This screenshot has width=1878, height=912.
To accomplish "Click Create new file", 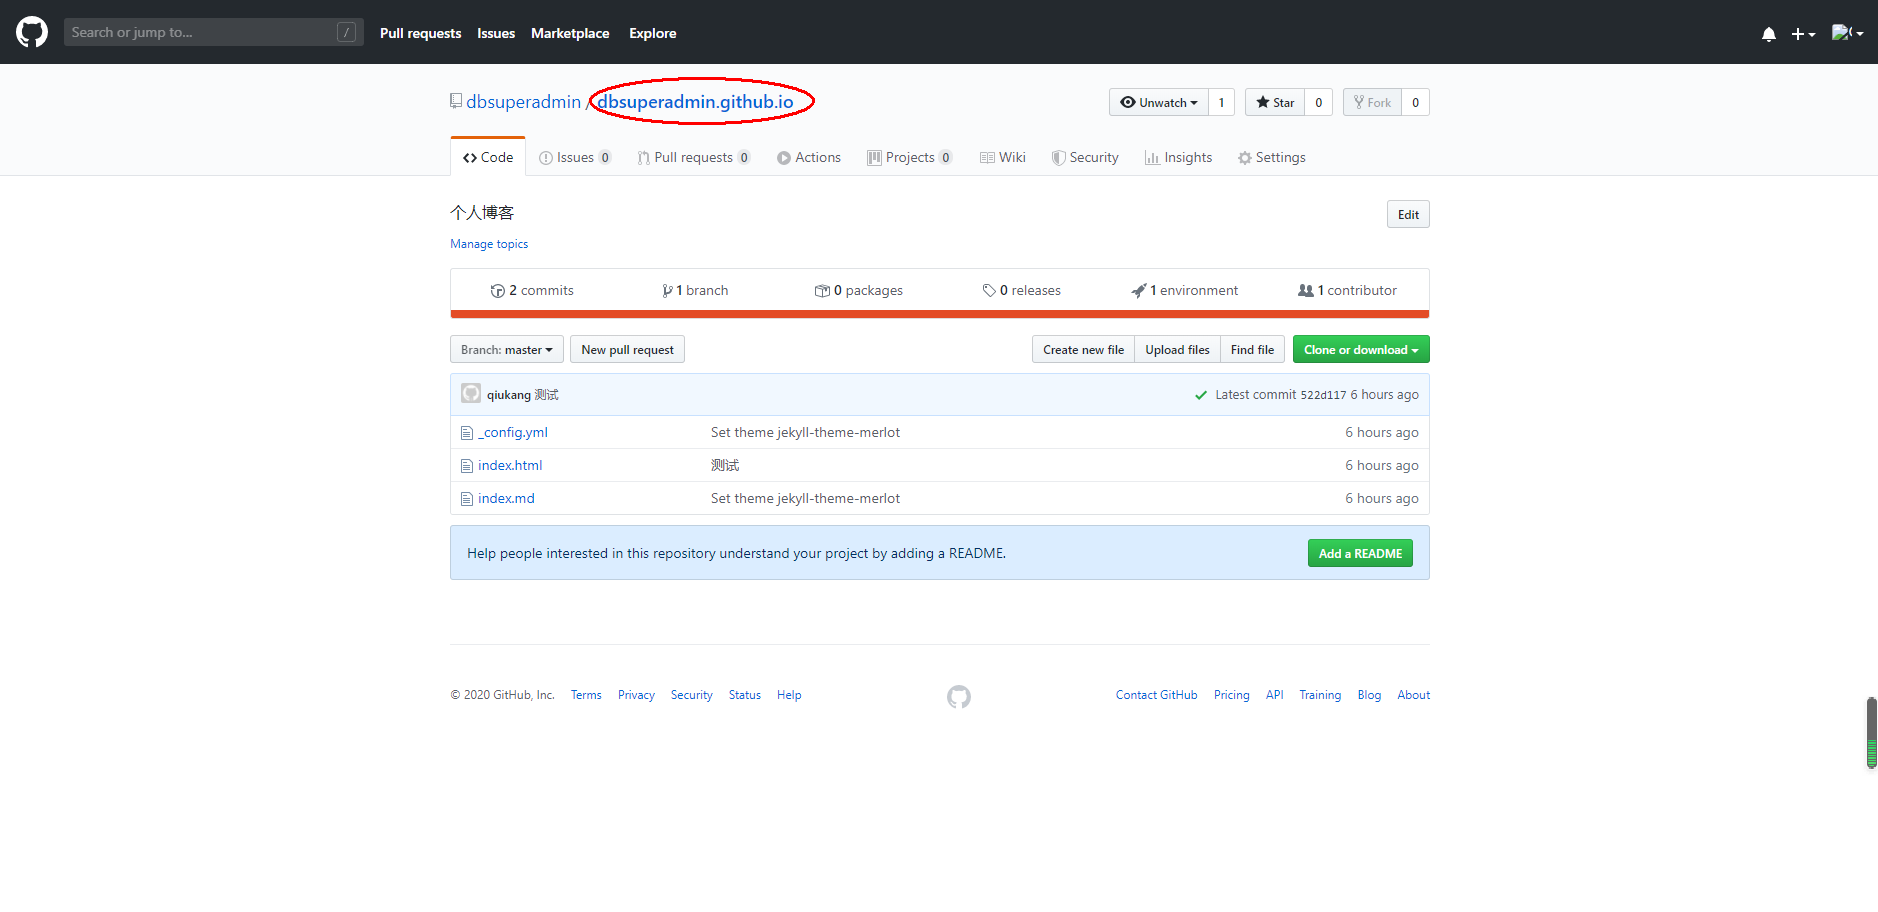I will pyautogui.click(x=1083, y=349).
